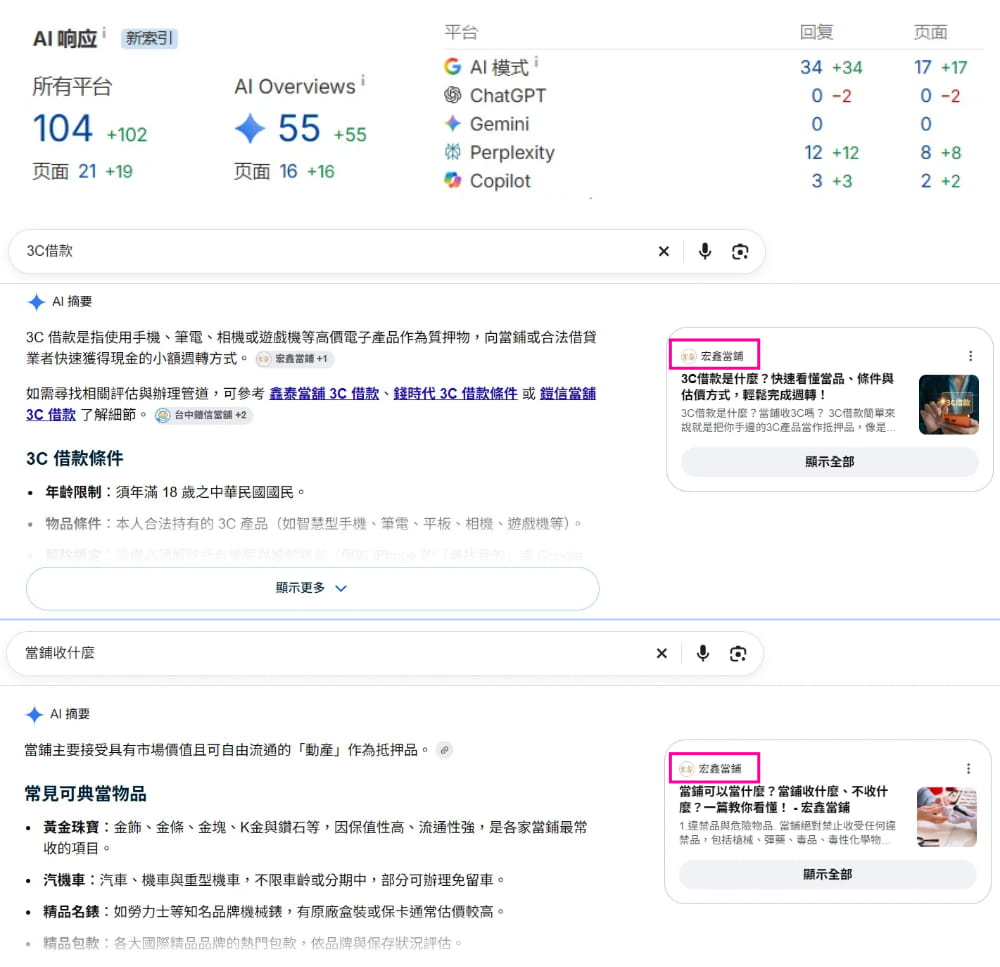Click the 年齡限制 bullet item

point(175,492)
